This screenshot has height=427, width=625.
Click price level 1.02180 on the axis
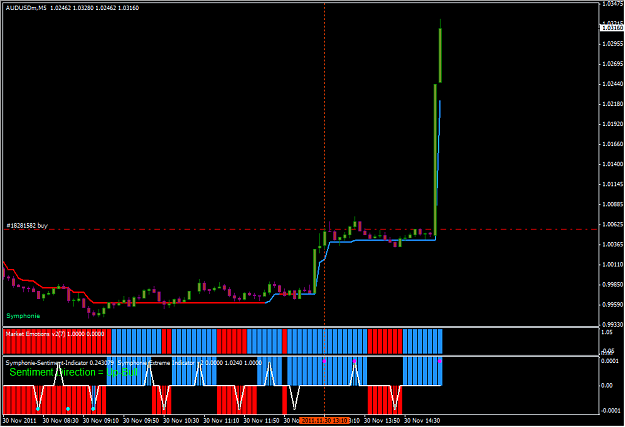click(613, 104)
